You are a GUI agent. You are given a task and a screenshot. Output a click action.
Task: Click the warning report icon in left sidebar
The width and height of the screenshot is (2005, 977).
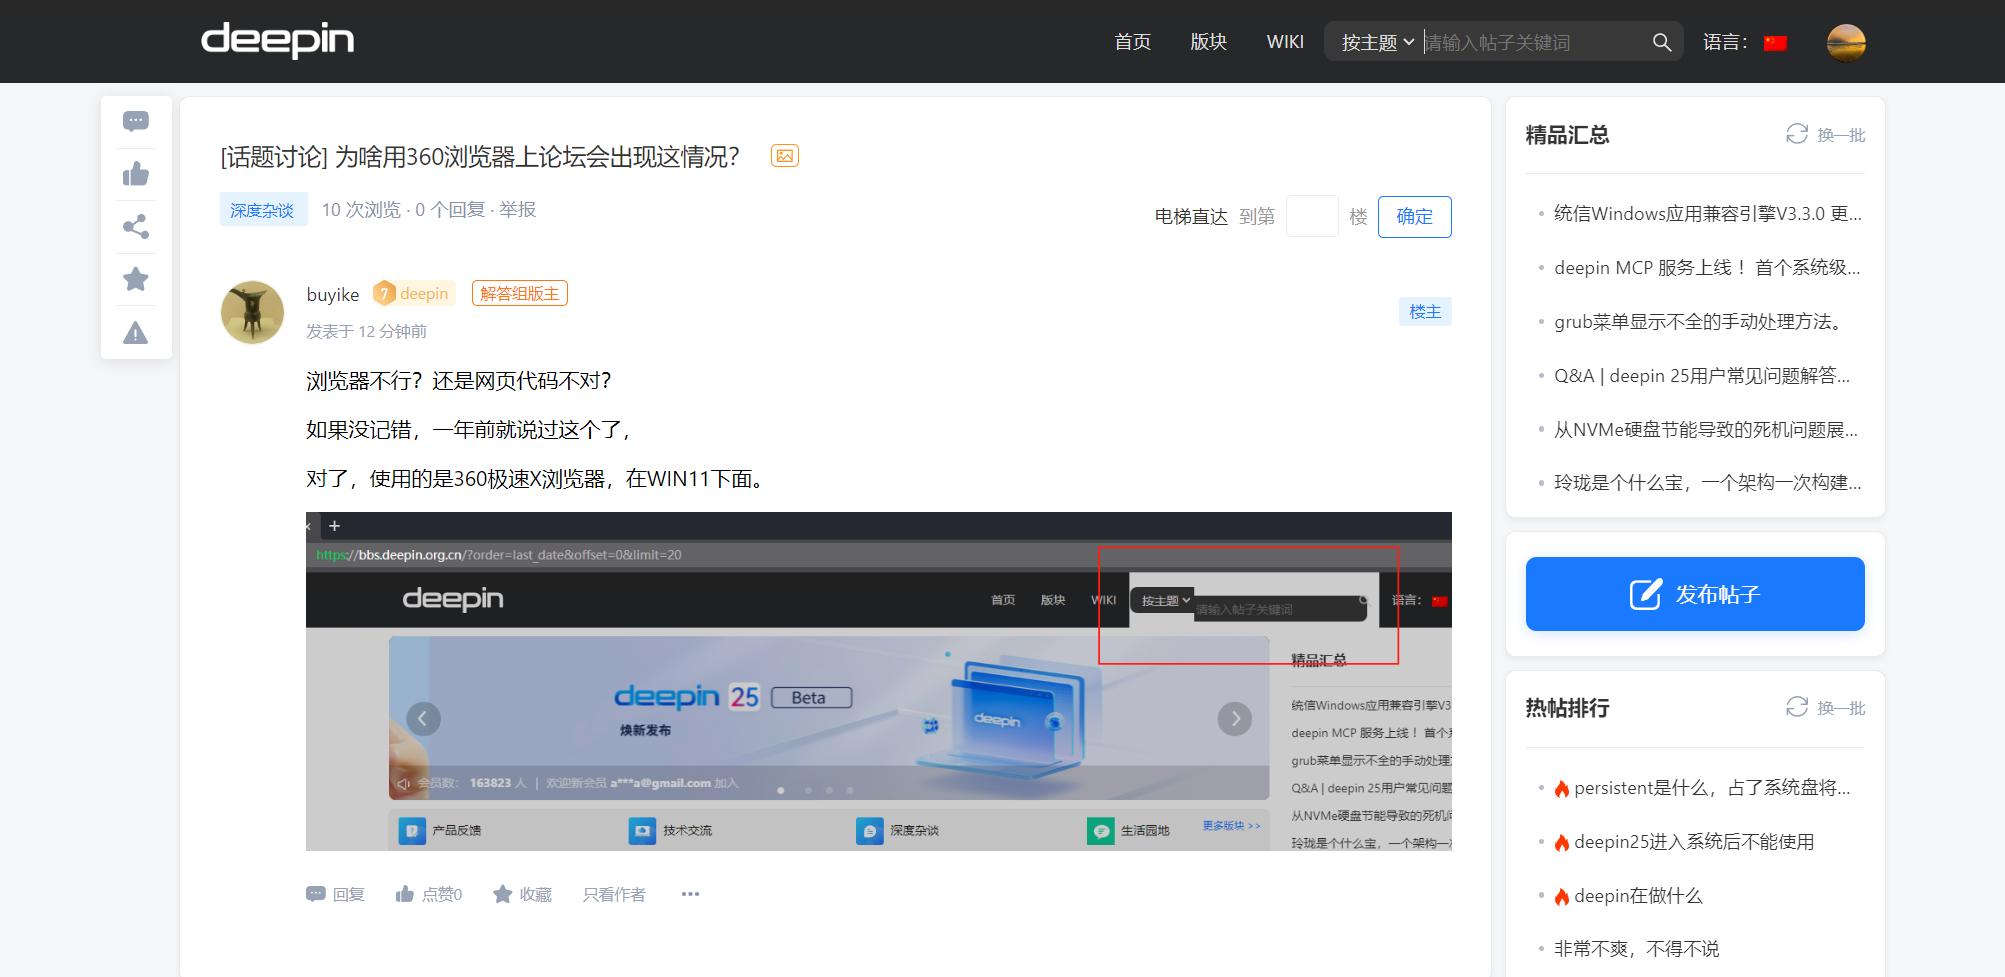136,333
